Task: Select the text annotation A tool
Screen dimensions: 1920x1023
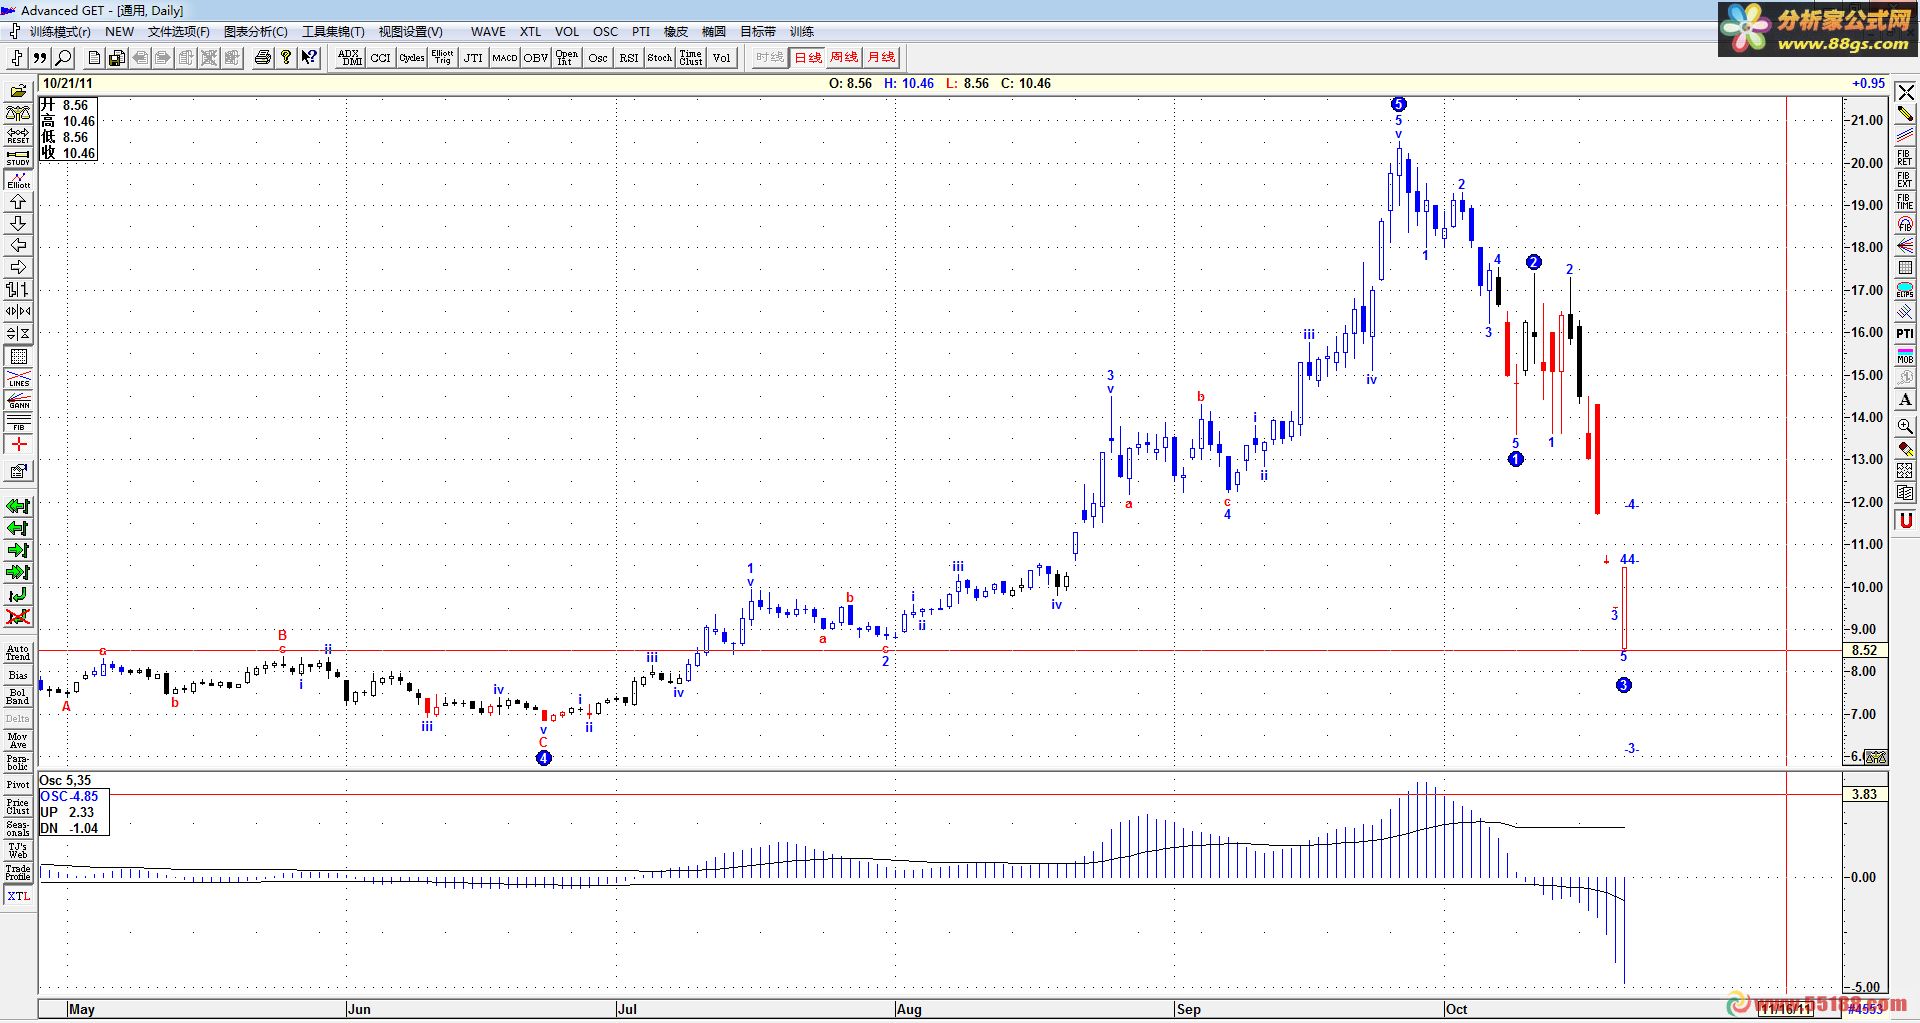Action: click(1905, 400)
